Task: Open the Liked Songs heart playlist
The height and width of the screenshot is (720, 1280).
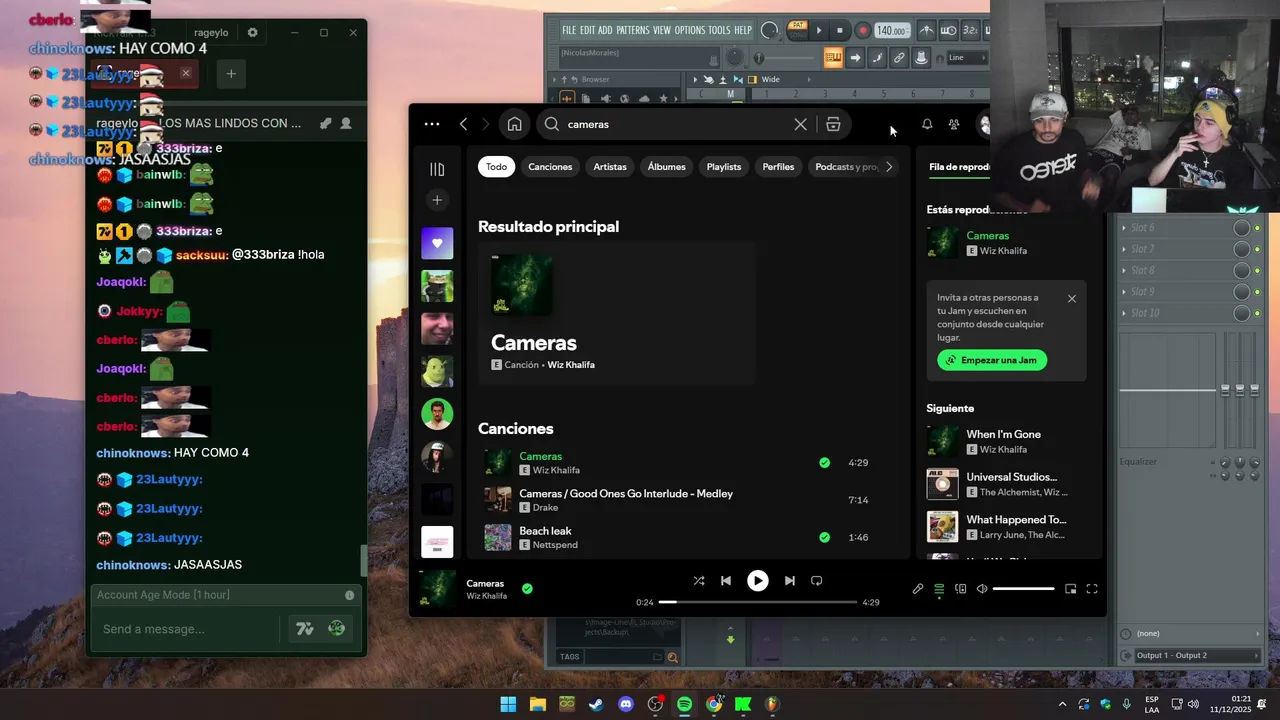Action: click(x=437, y=243)
